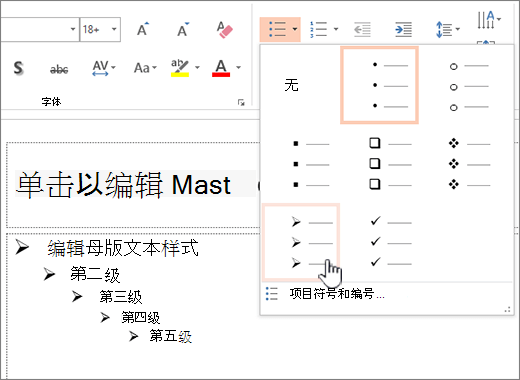Click the numbered list icon
Screen dimensions: 520x380
318,29
